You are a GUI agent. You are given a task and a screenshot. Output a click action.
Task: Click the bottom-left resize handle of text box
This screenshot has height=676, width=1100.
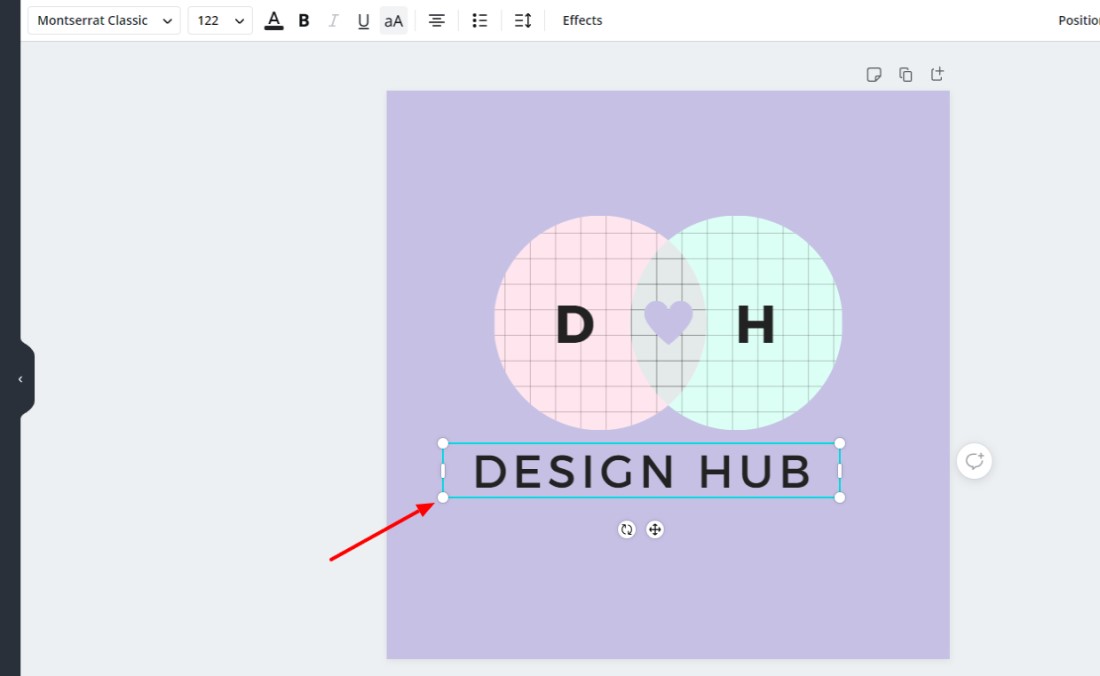[x=443, y=498]
